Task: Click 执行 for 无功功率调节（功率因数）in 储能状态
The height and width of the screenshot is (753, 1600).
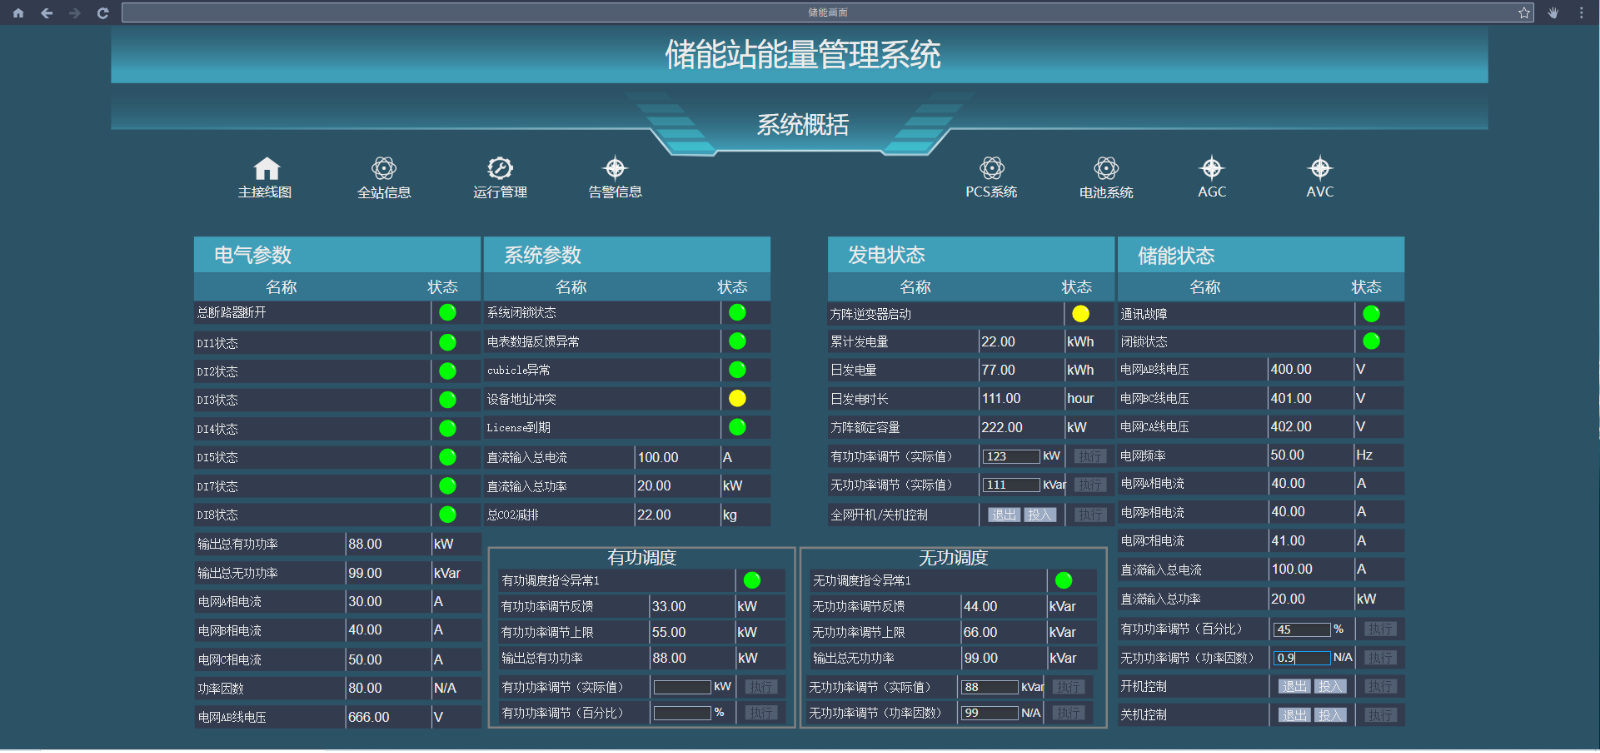Action: pos(1380,658)
